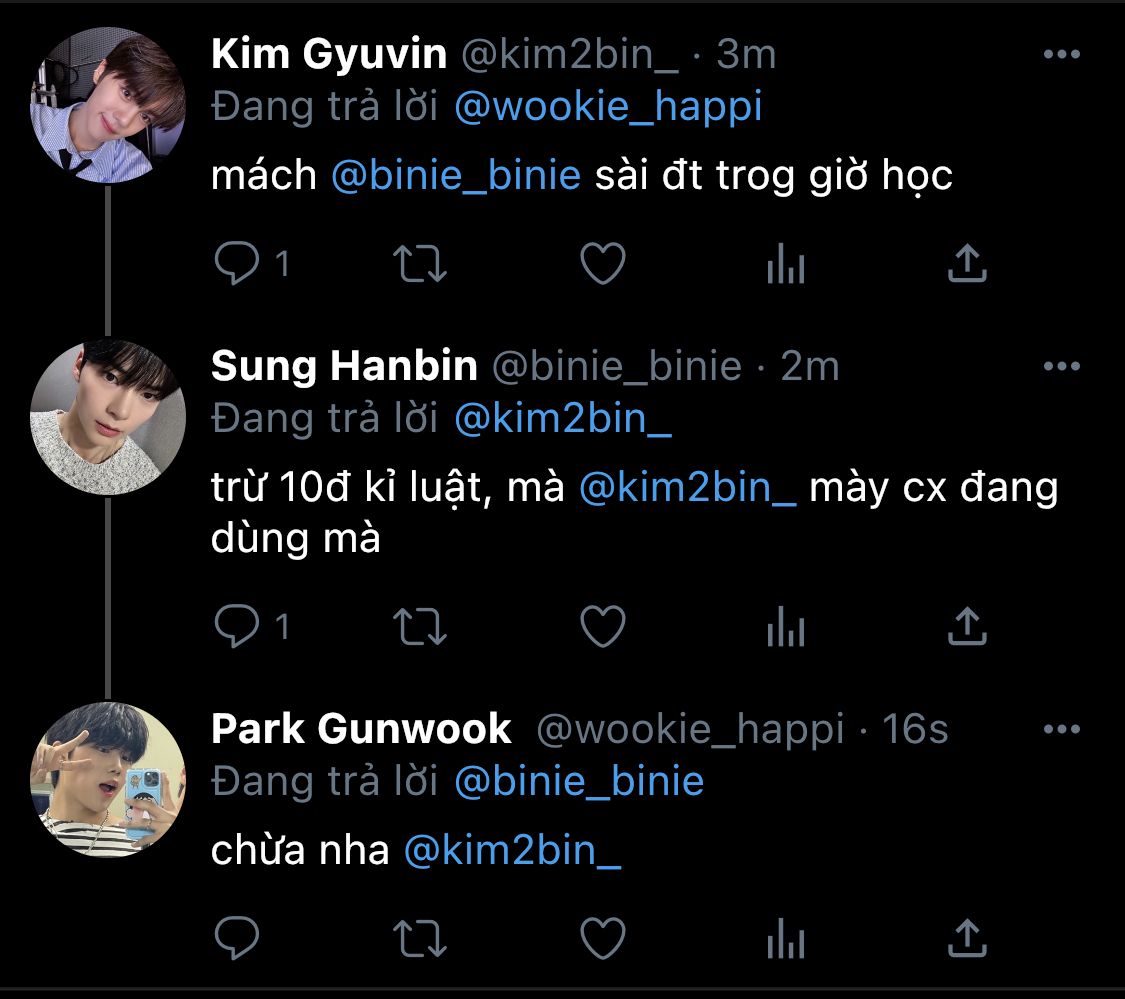Image resolution: width=1125 pixels, height=999 pixels.
Task: Click @binie_binie mention in Kim Gyuvin's tweet
Action: 456,176
